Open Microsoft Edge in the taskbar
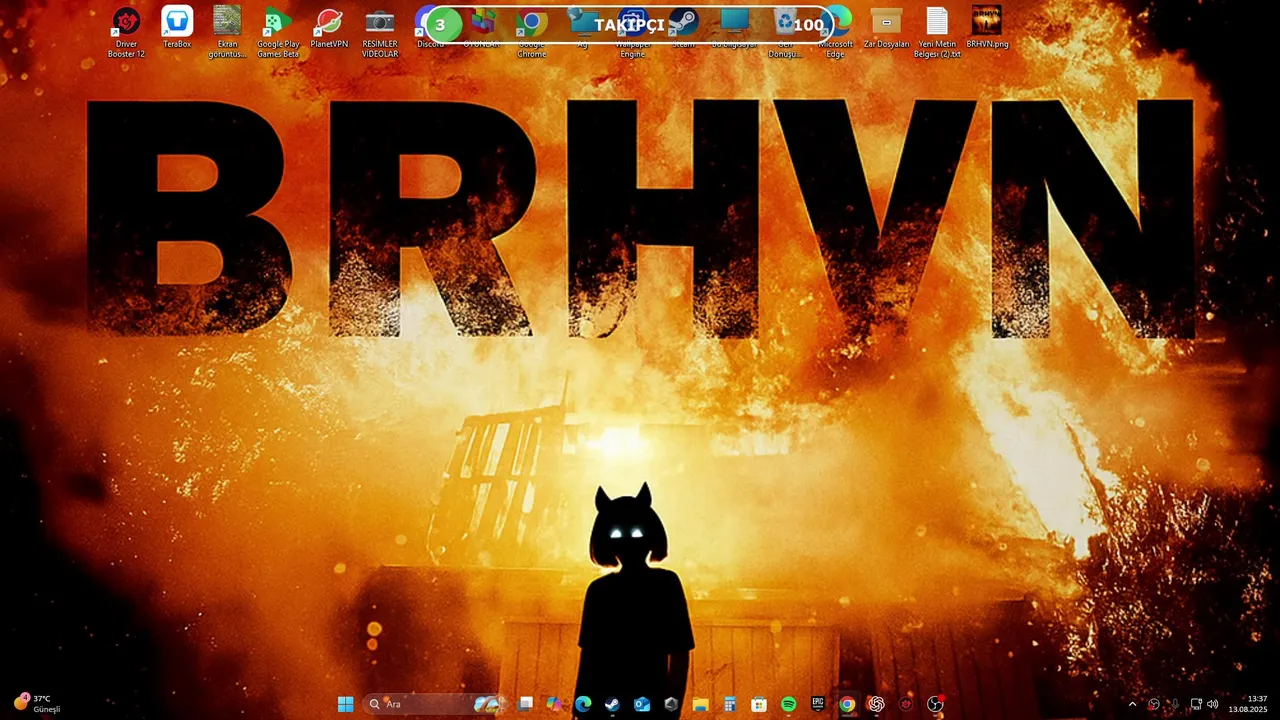The height and width of the screenshot is (720, 1280). (x=583, y=704)
